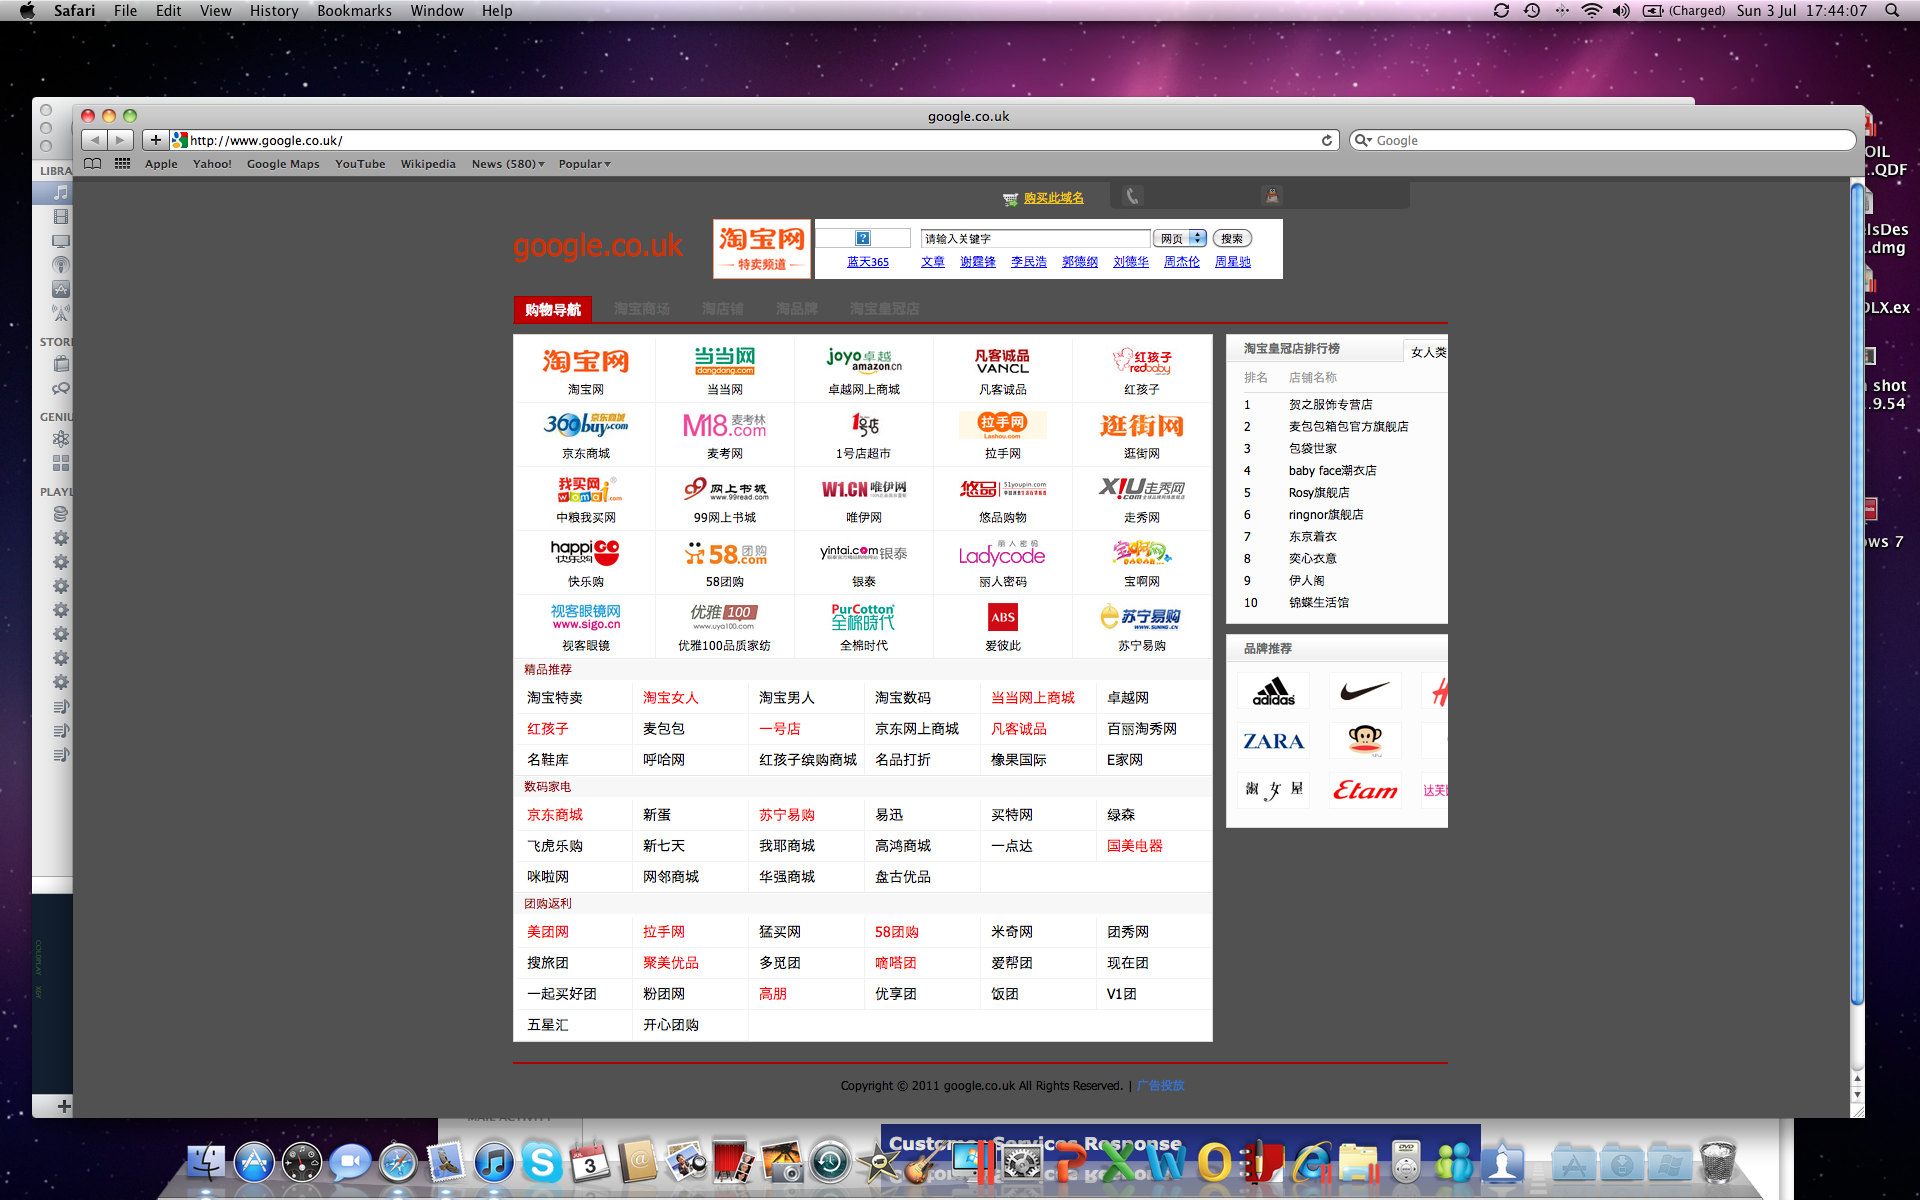1920x1200 pixels.
Task: Switch to the 购物导航 tab
Action: (553, 310)
